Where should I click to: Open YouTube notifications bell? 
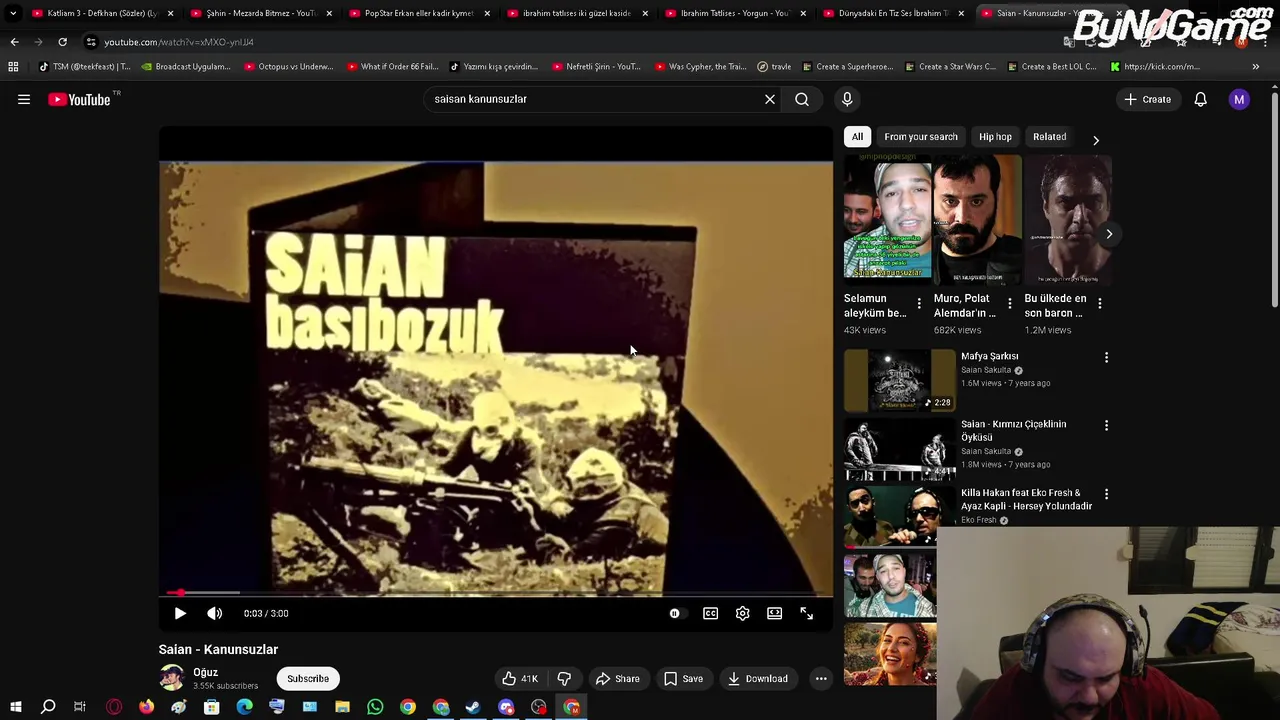1200,99
